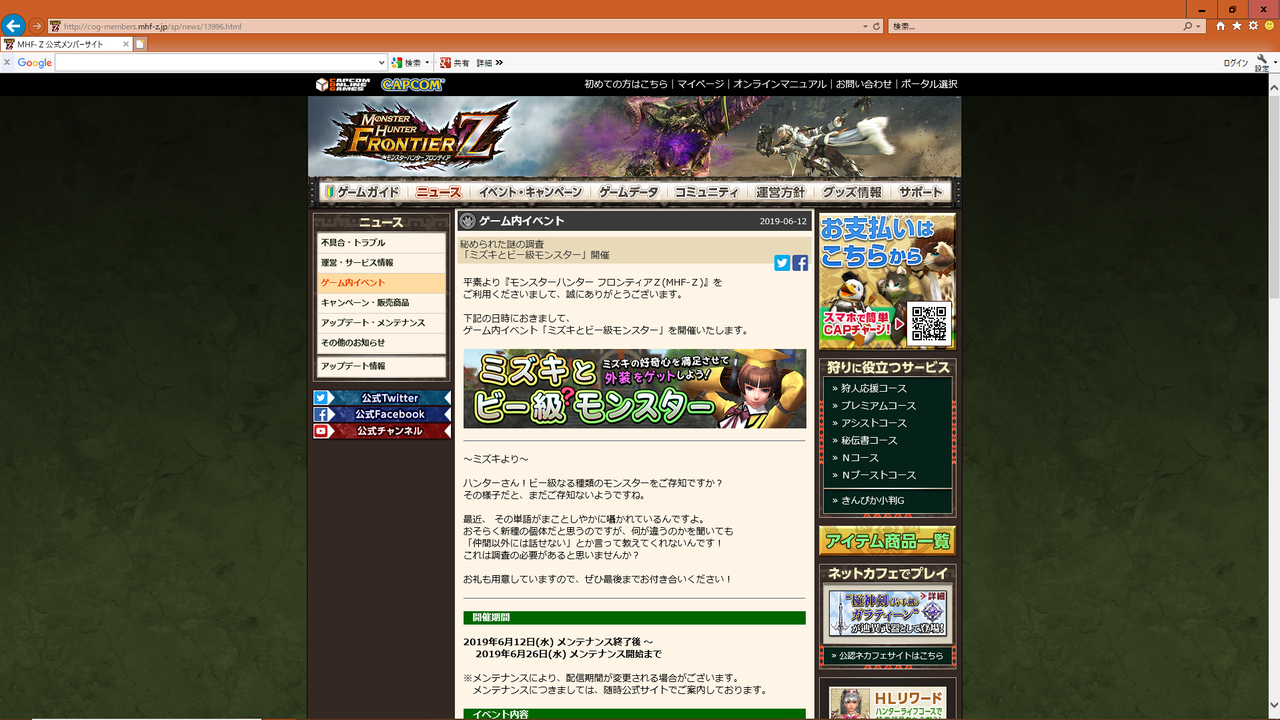Click the ミズキとビー級モンスター event banner
The image size is (1280, 720).
point(634,389)
